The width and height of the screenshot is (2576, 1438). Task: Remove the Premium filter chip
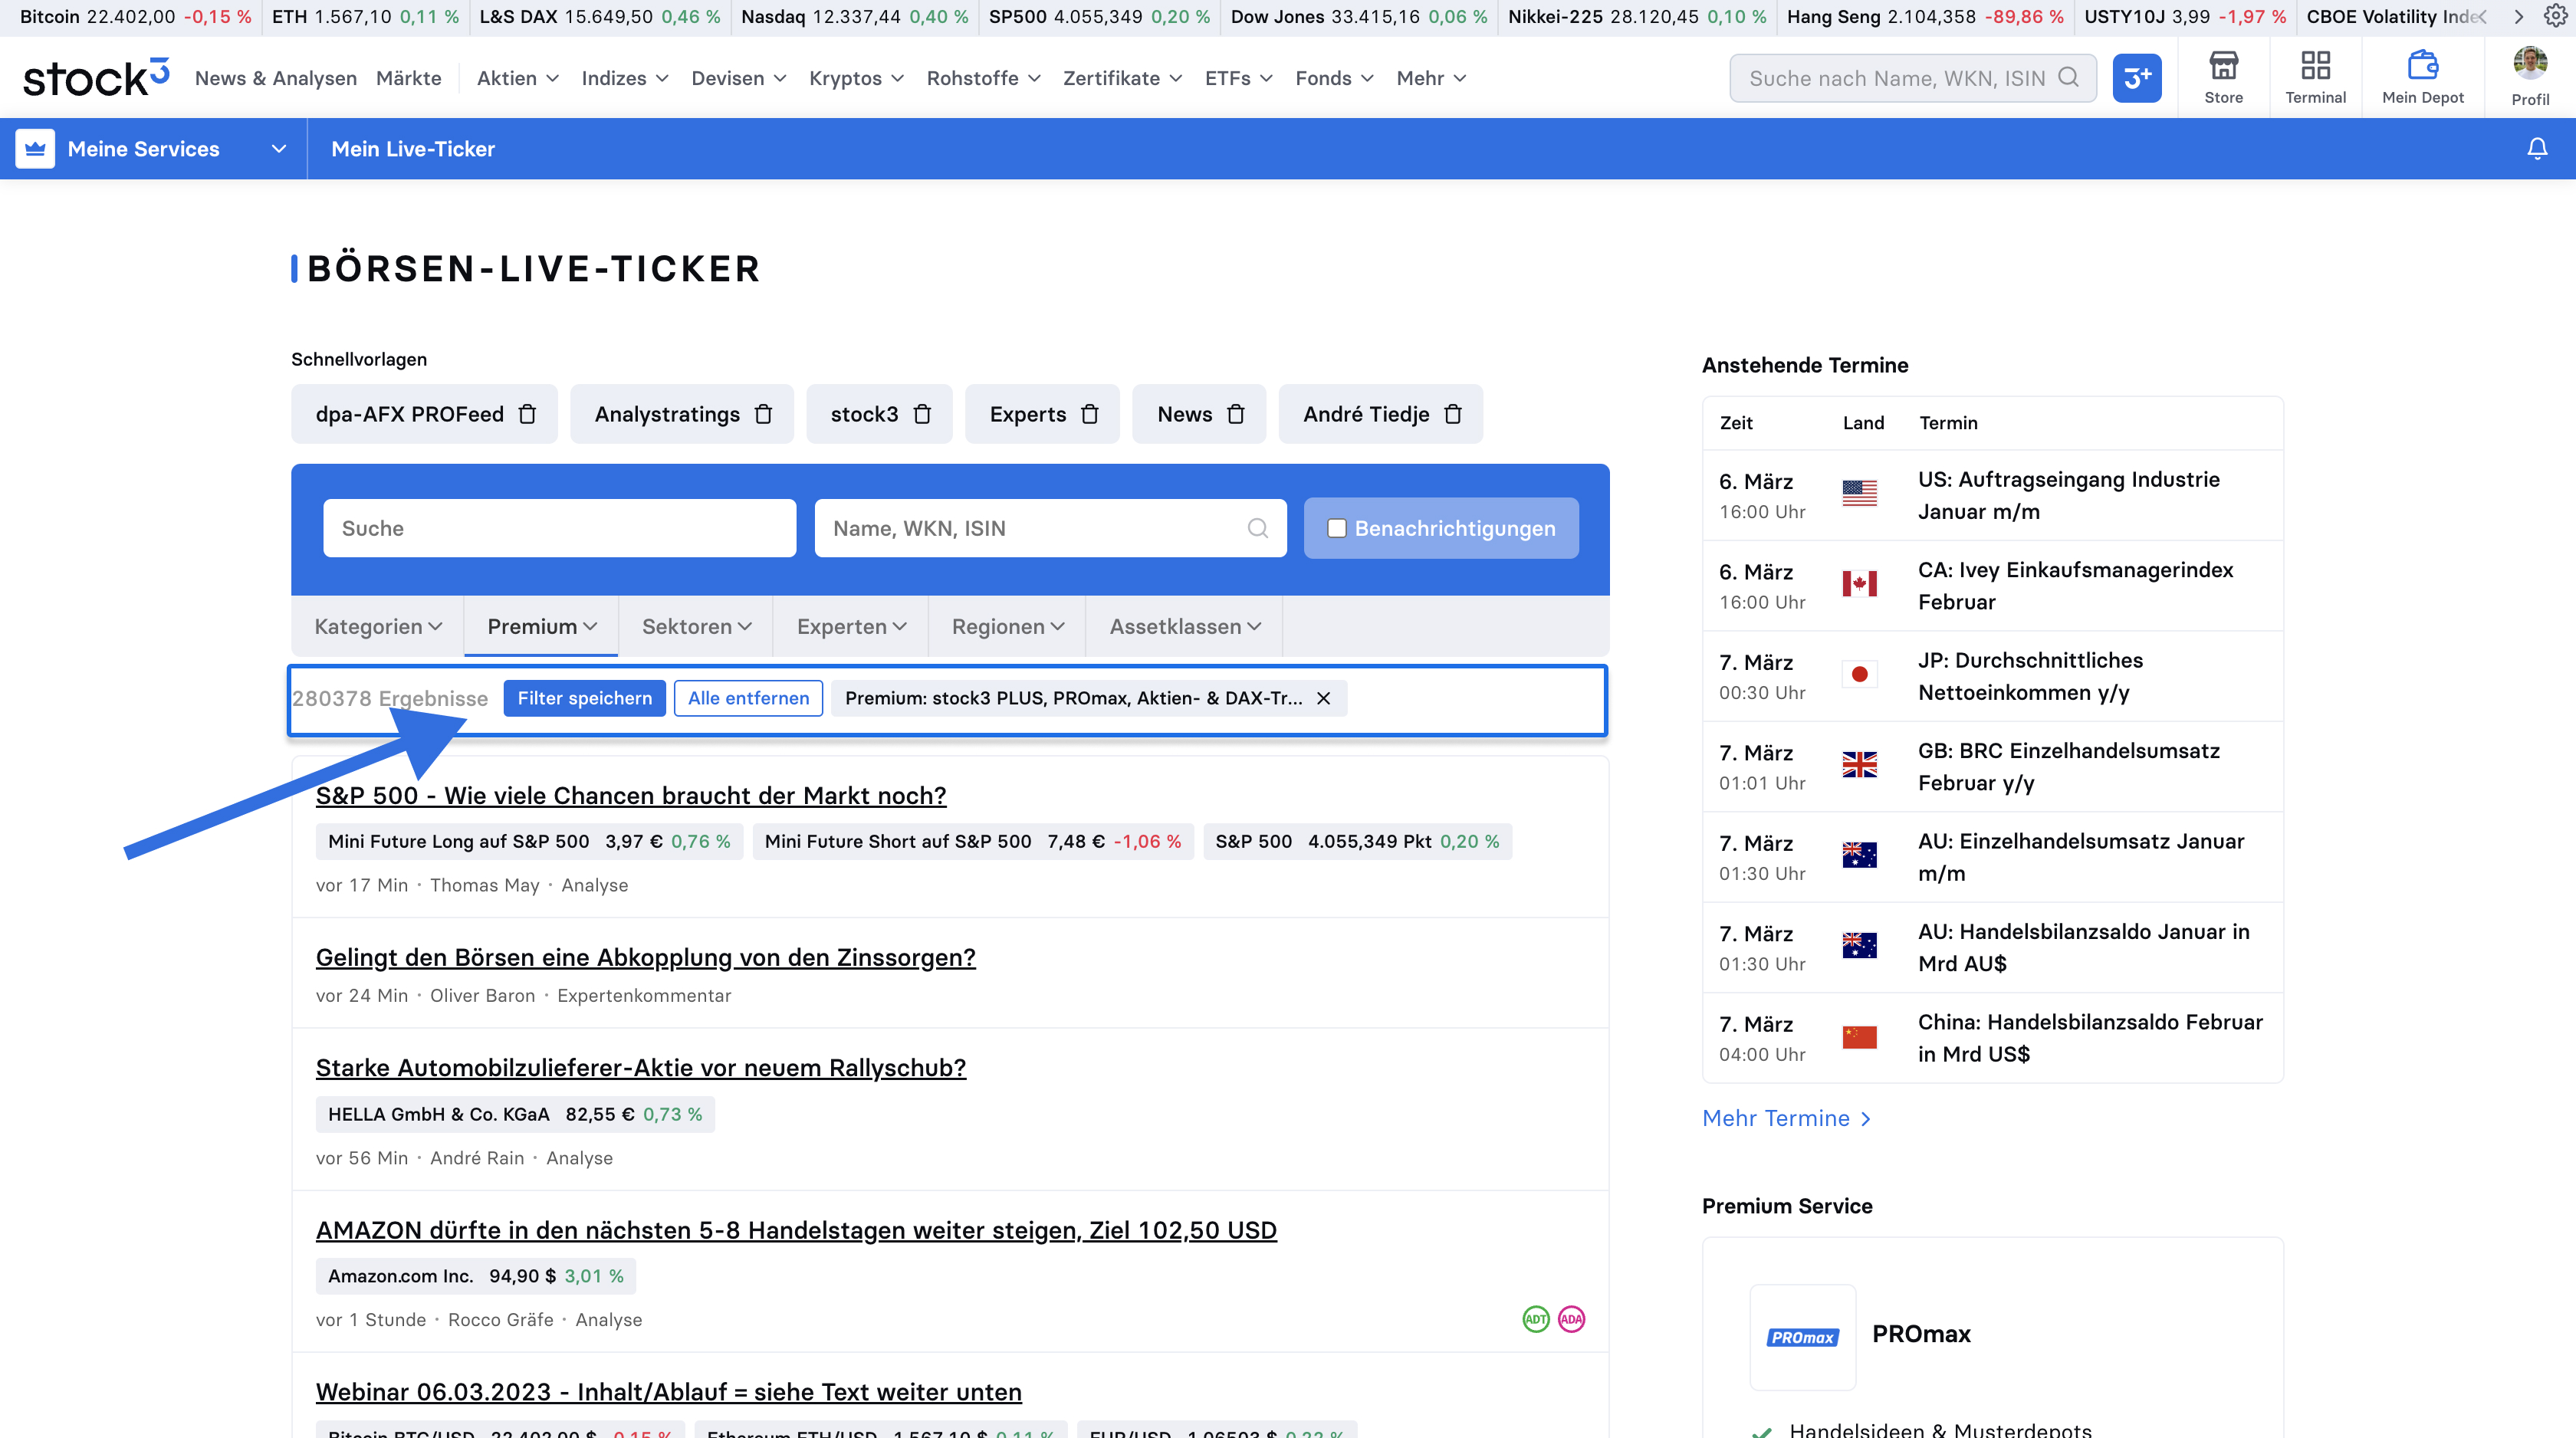[x=1323, y=698]
